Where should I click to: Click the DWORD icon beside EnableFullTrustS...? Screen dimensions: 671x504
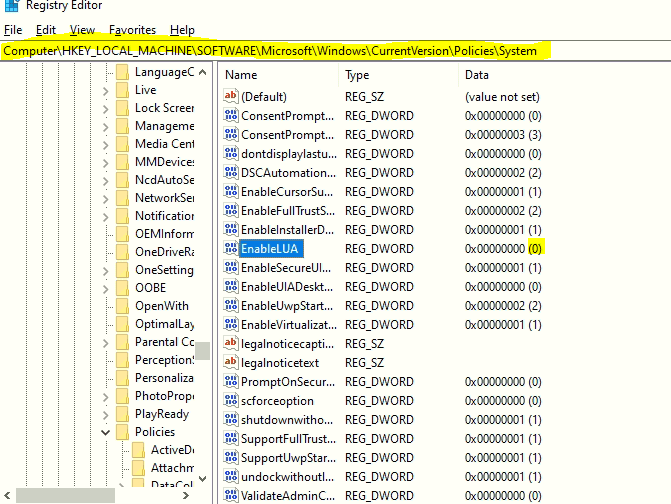point(231,210)
